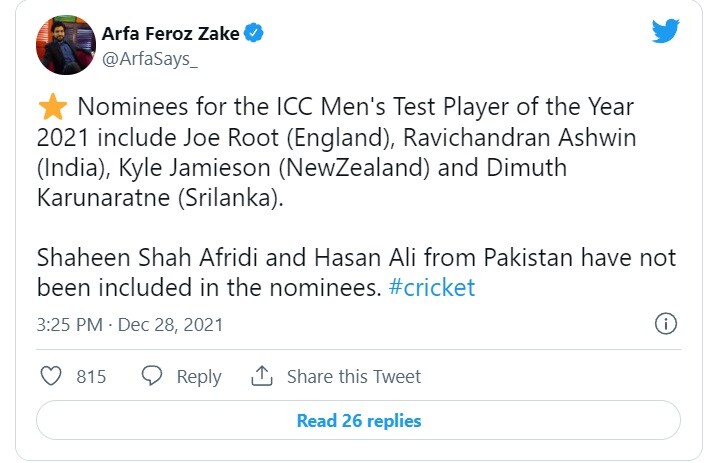Click the 3:25 PM Dec 28, 2021 timestamp
Screen dimensions: 715x463
130,325
